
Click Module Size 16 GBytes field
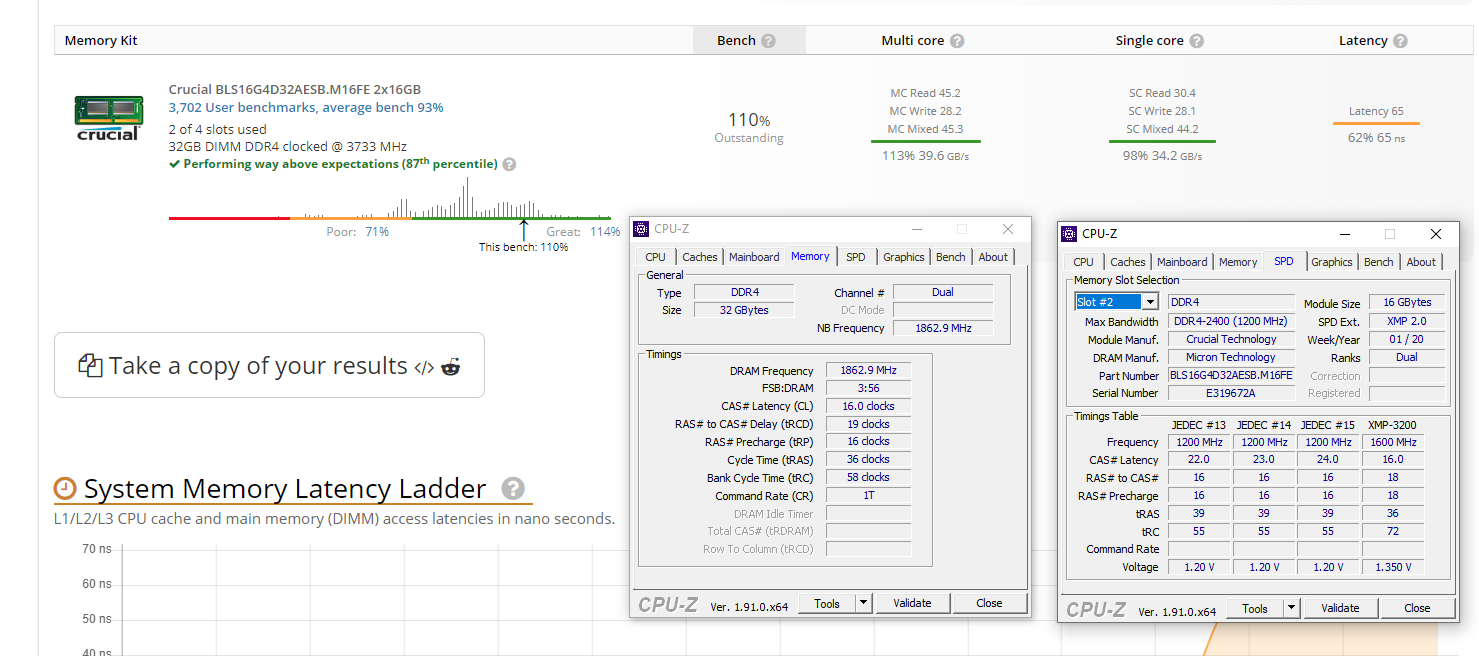[x=1406, y=302]
